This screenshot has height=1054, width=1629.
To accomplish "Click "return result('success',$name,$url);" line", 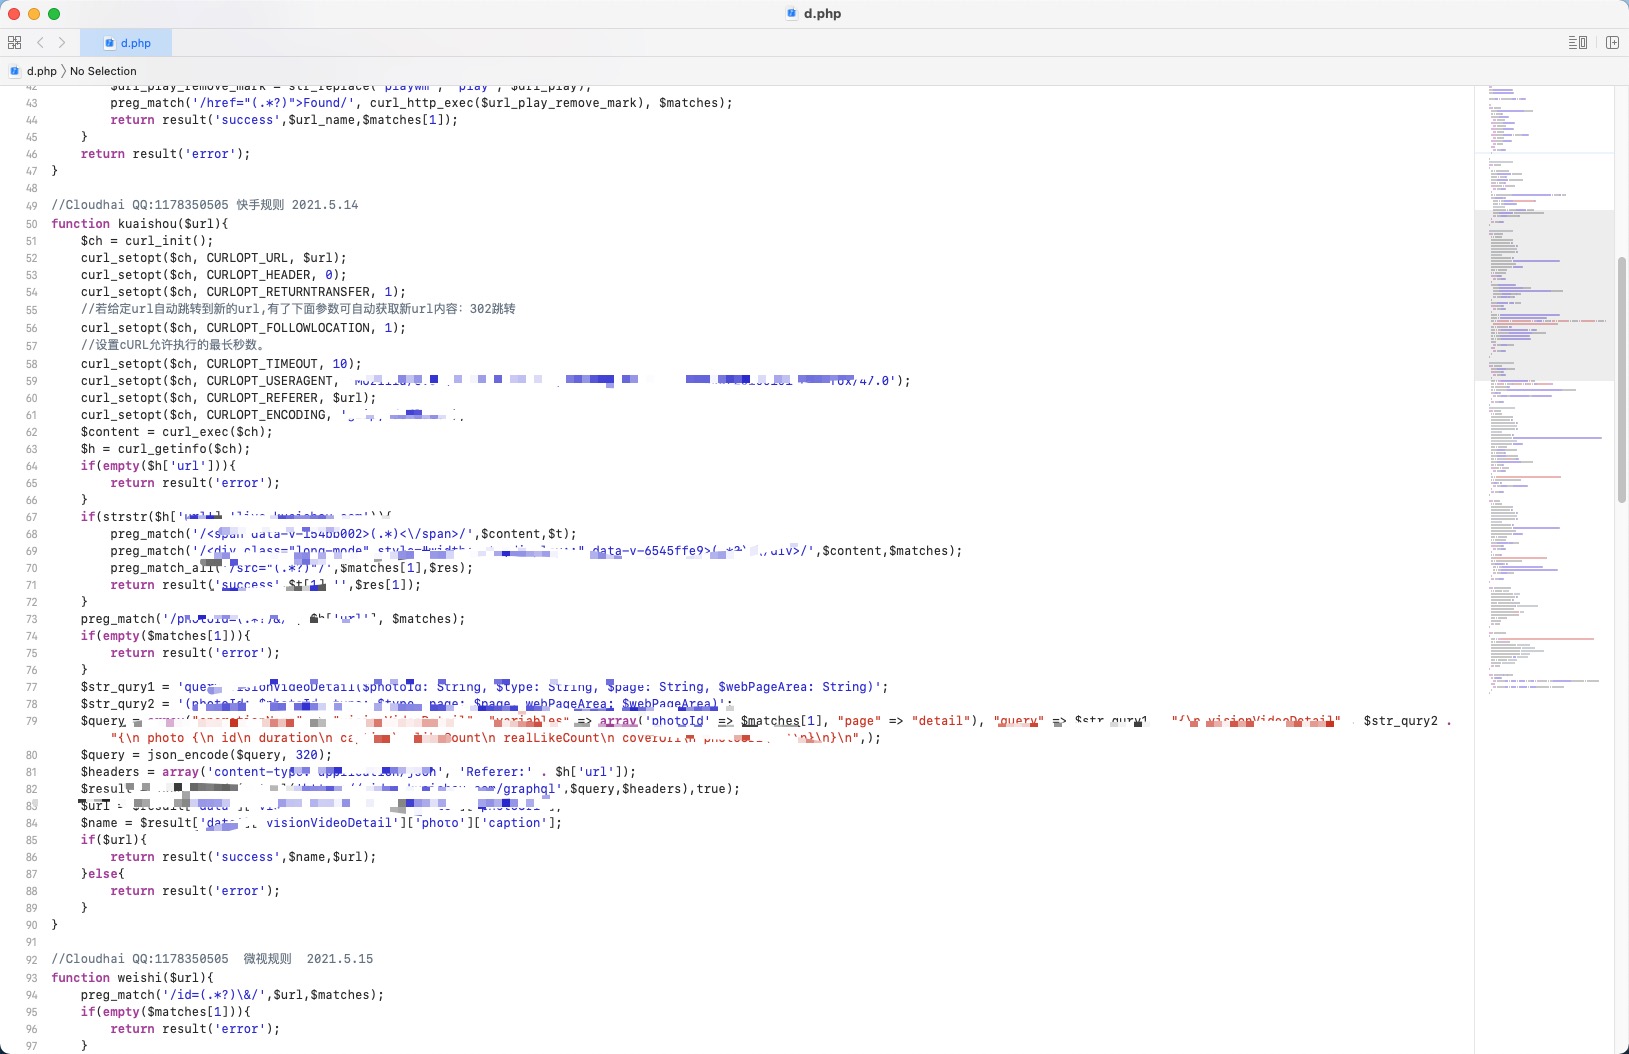I will [243, 857].
